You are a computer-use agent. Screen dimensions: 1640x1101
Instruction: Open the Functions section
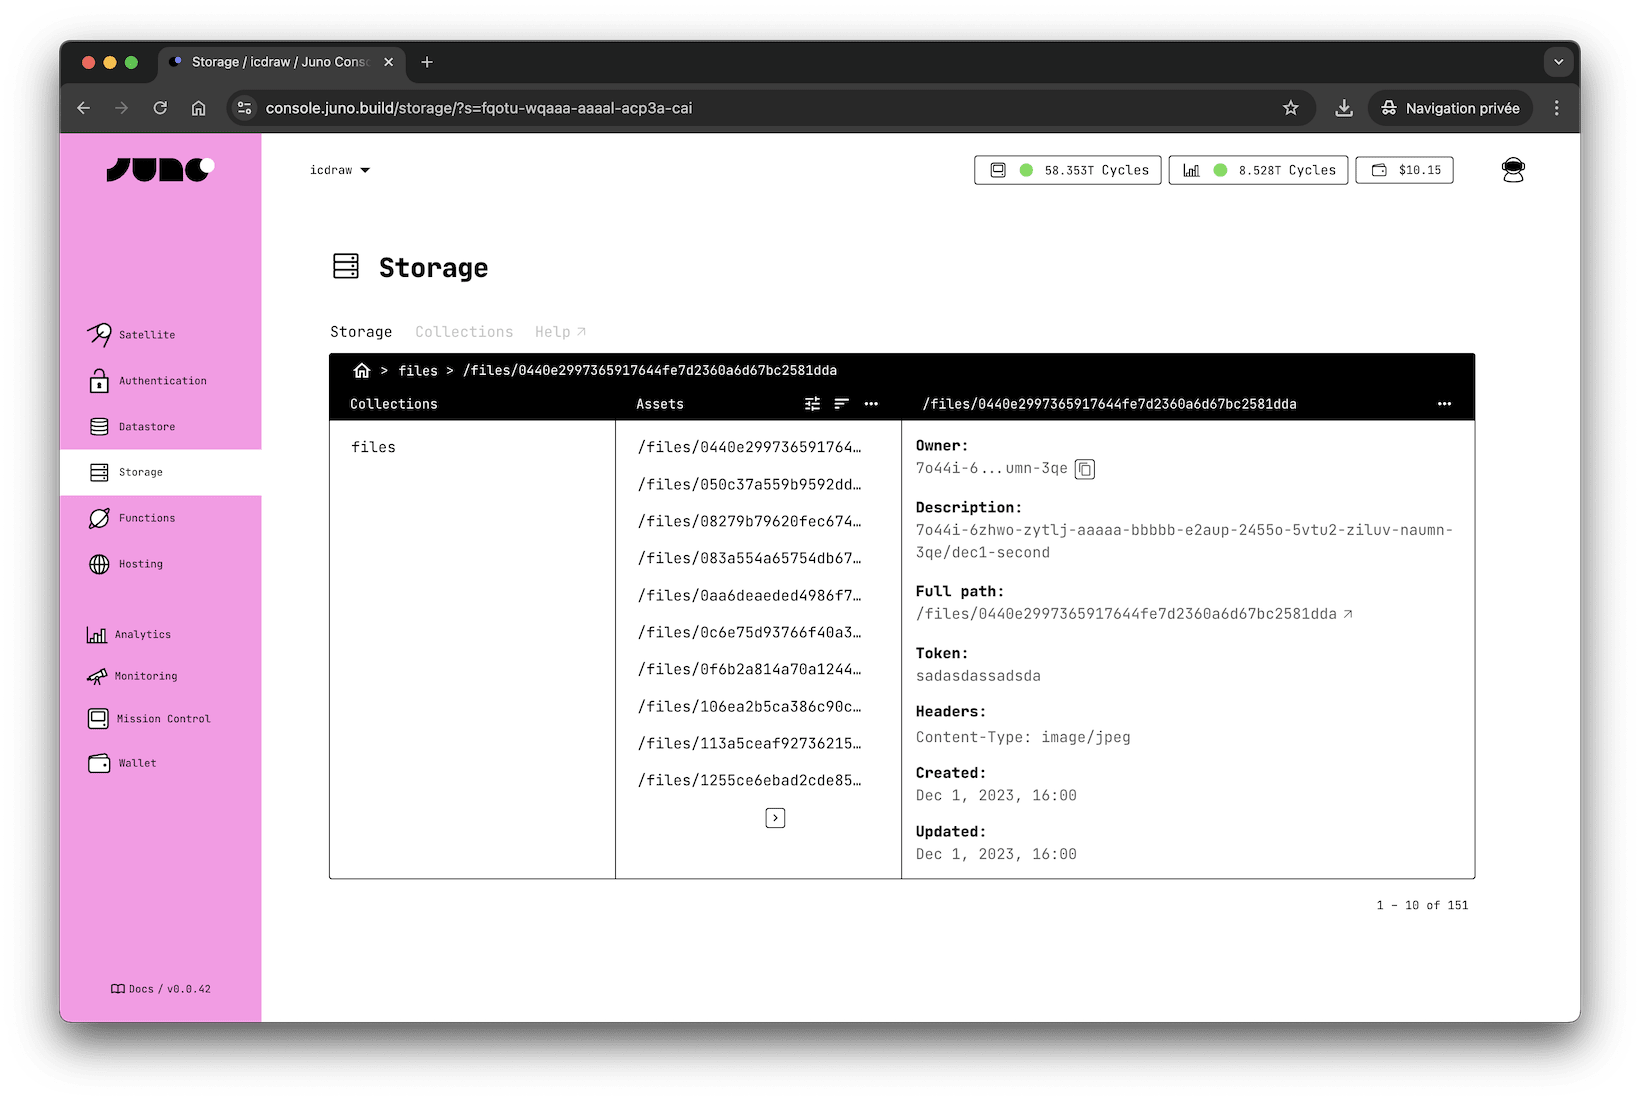[x=146, y=517]
